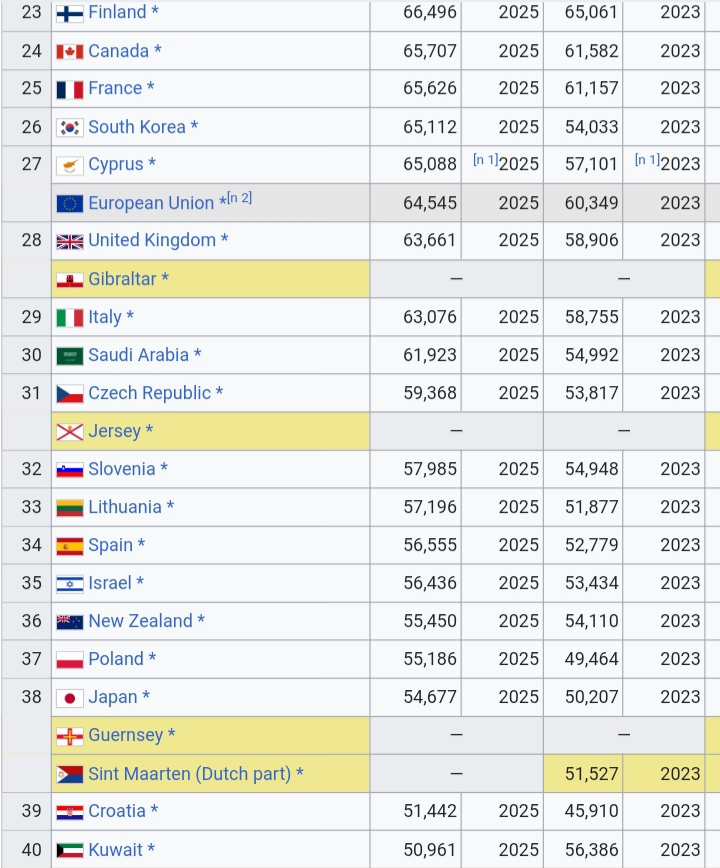The width and height of the screenshot is (720, 868).
Task: Click the Kuwait flag icon
Action: [x=70, y=850]
